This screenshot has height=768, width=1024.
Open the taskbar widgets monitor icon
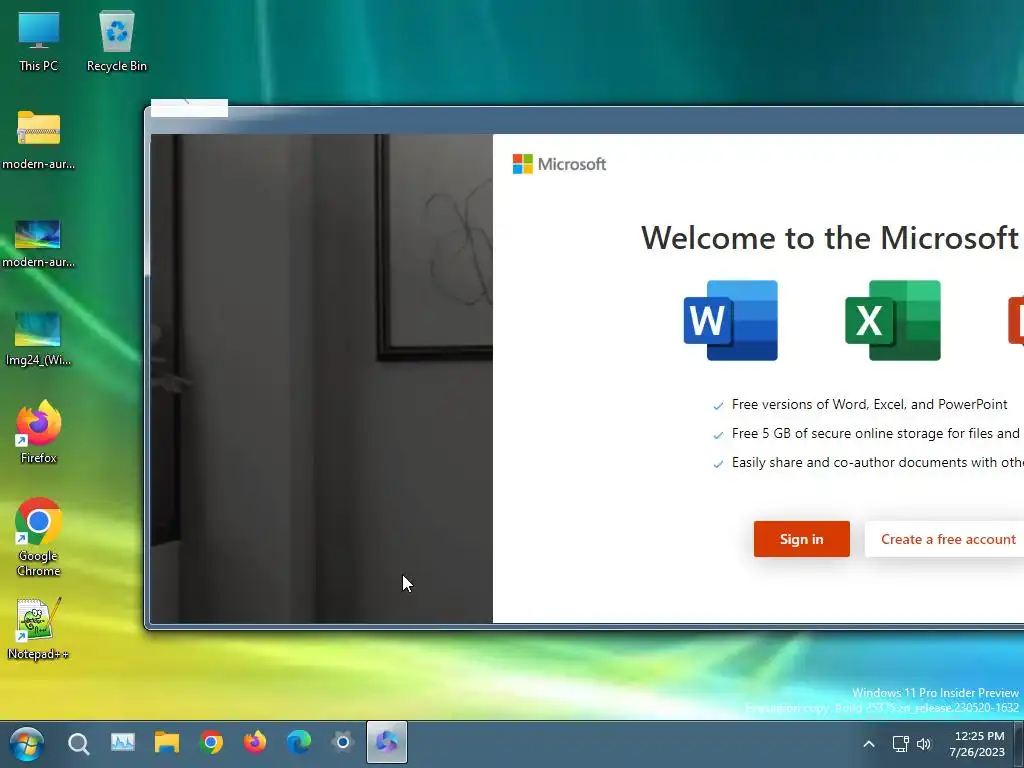123,743
